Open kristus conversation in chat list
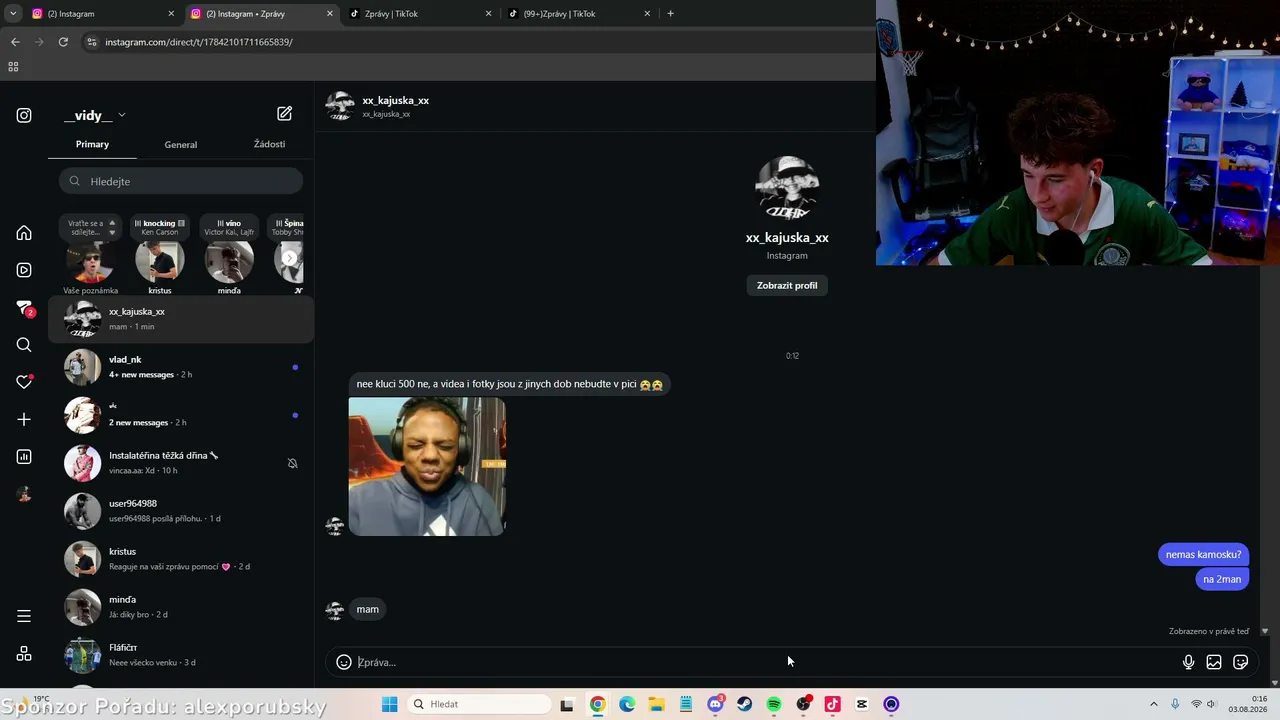This screenshot has width=1280, height=720. [x=181, y=559]
